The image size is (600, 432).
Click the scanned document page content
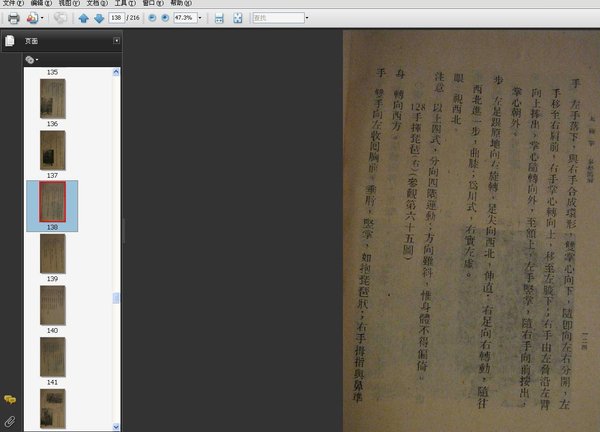point(471,231)
